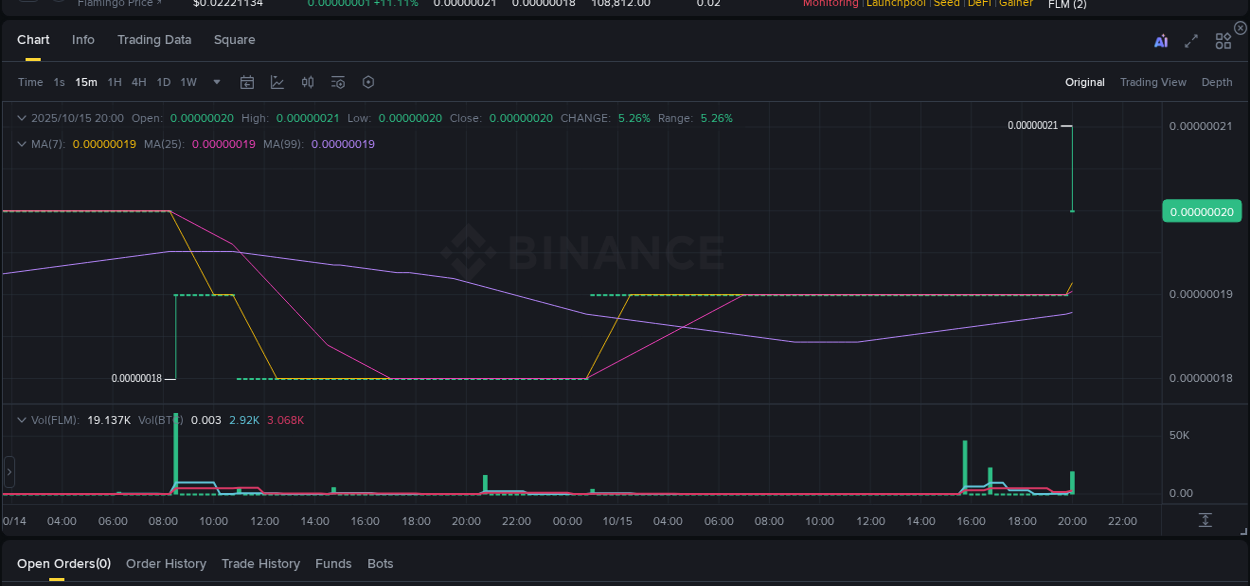
Task: Switch the chart to Depth view
Action: tap(1217, 82)
